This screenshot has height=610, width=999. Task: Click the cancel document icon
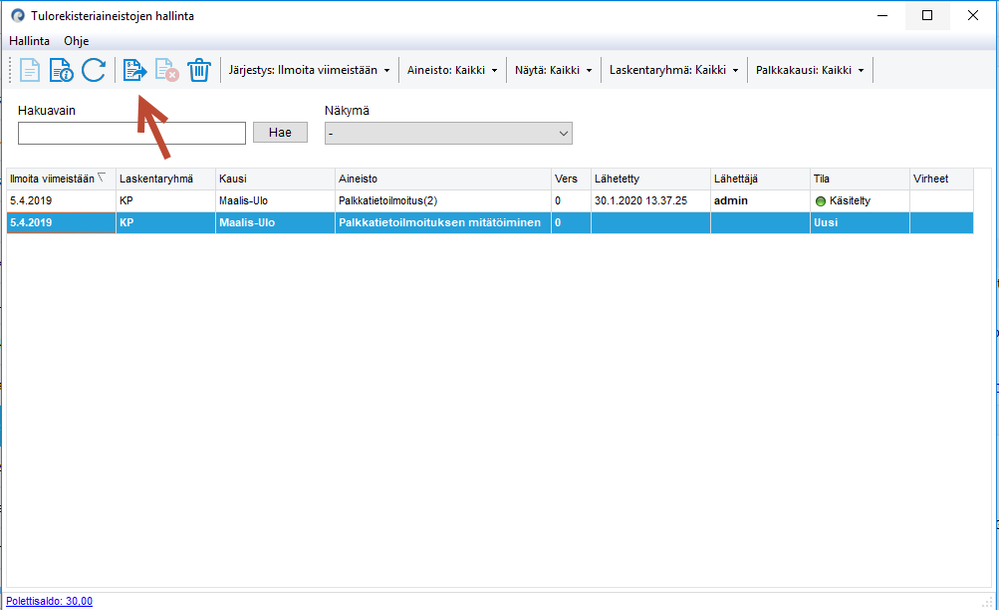pos(167,70)
